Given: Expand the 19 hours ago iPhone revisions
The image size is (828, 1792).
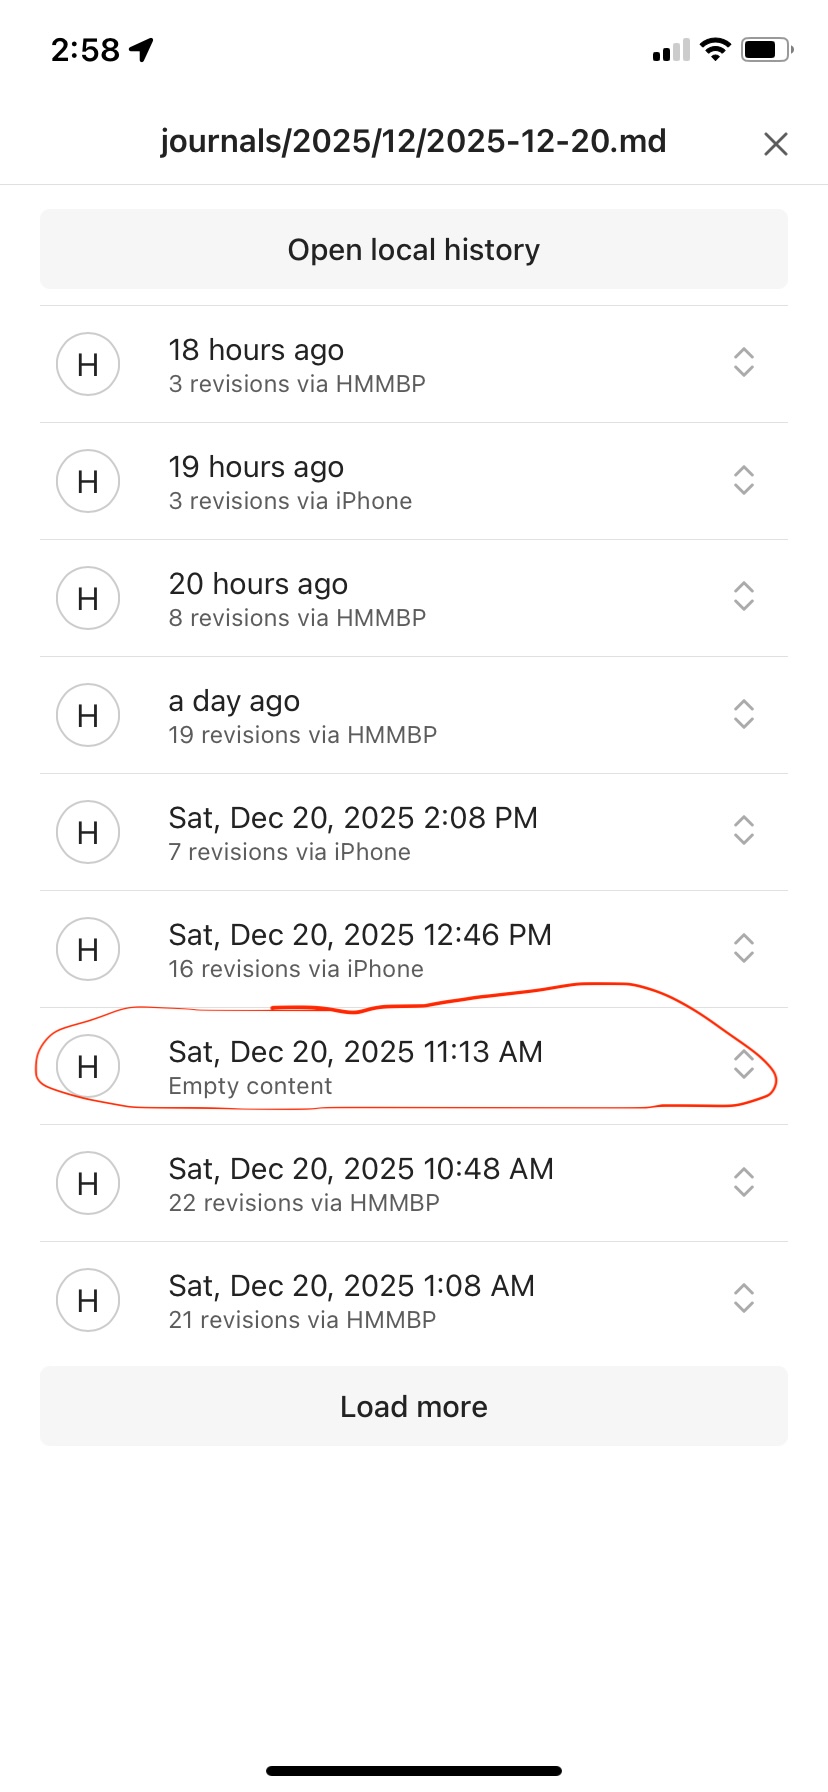Looking at the screenshot, I should pyautogui.click(x=743, y=480).
